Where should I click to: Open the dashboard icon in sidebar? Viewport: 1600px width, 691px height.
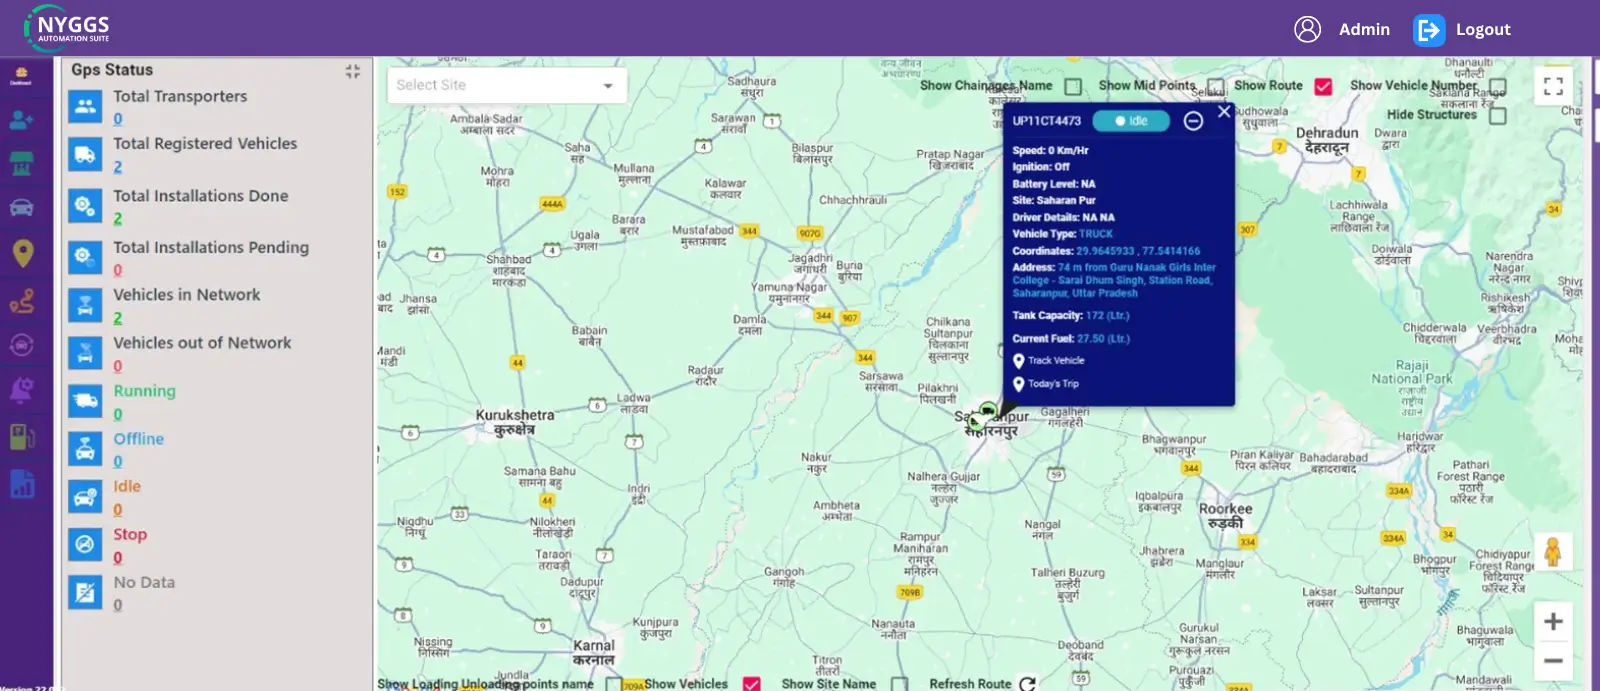click(21, 75)
